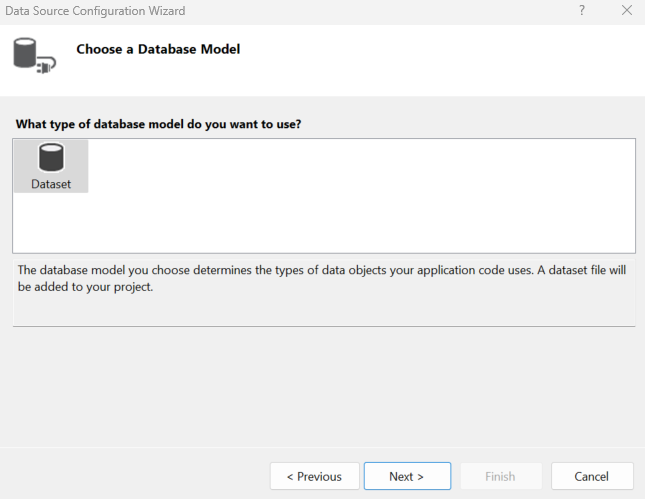Go back with the Previous button
The height and width of the screenshot is (499, 645).
(314, 476)
